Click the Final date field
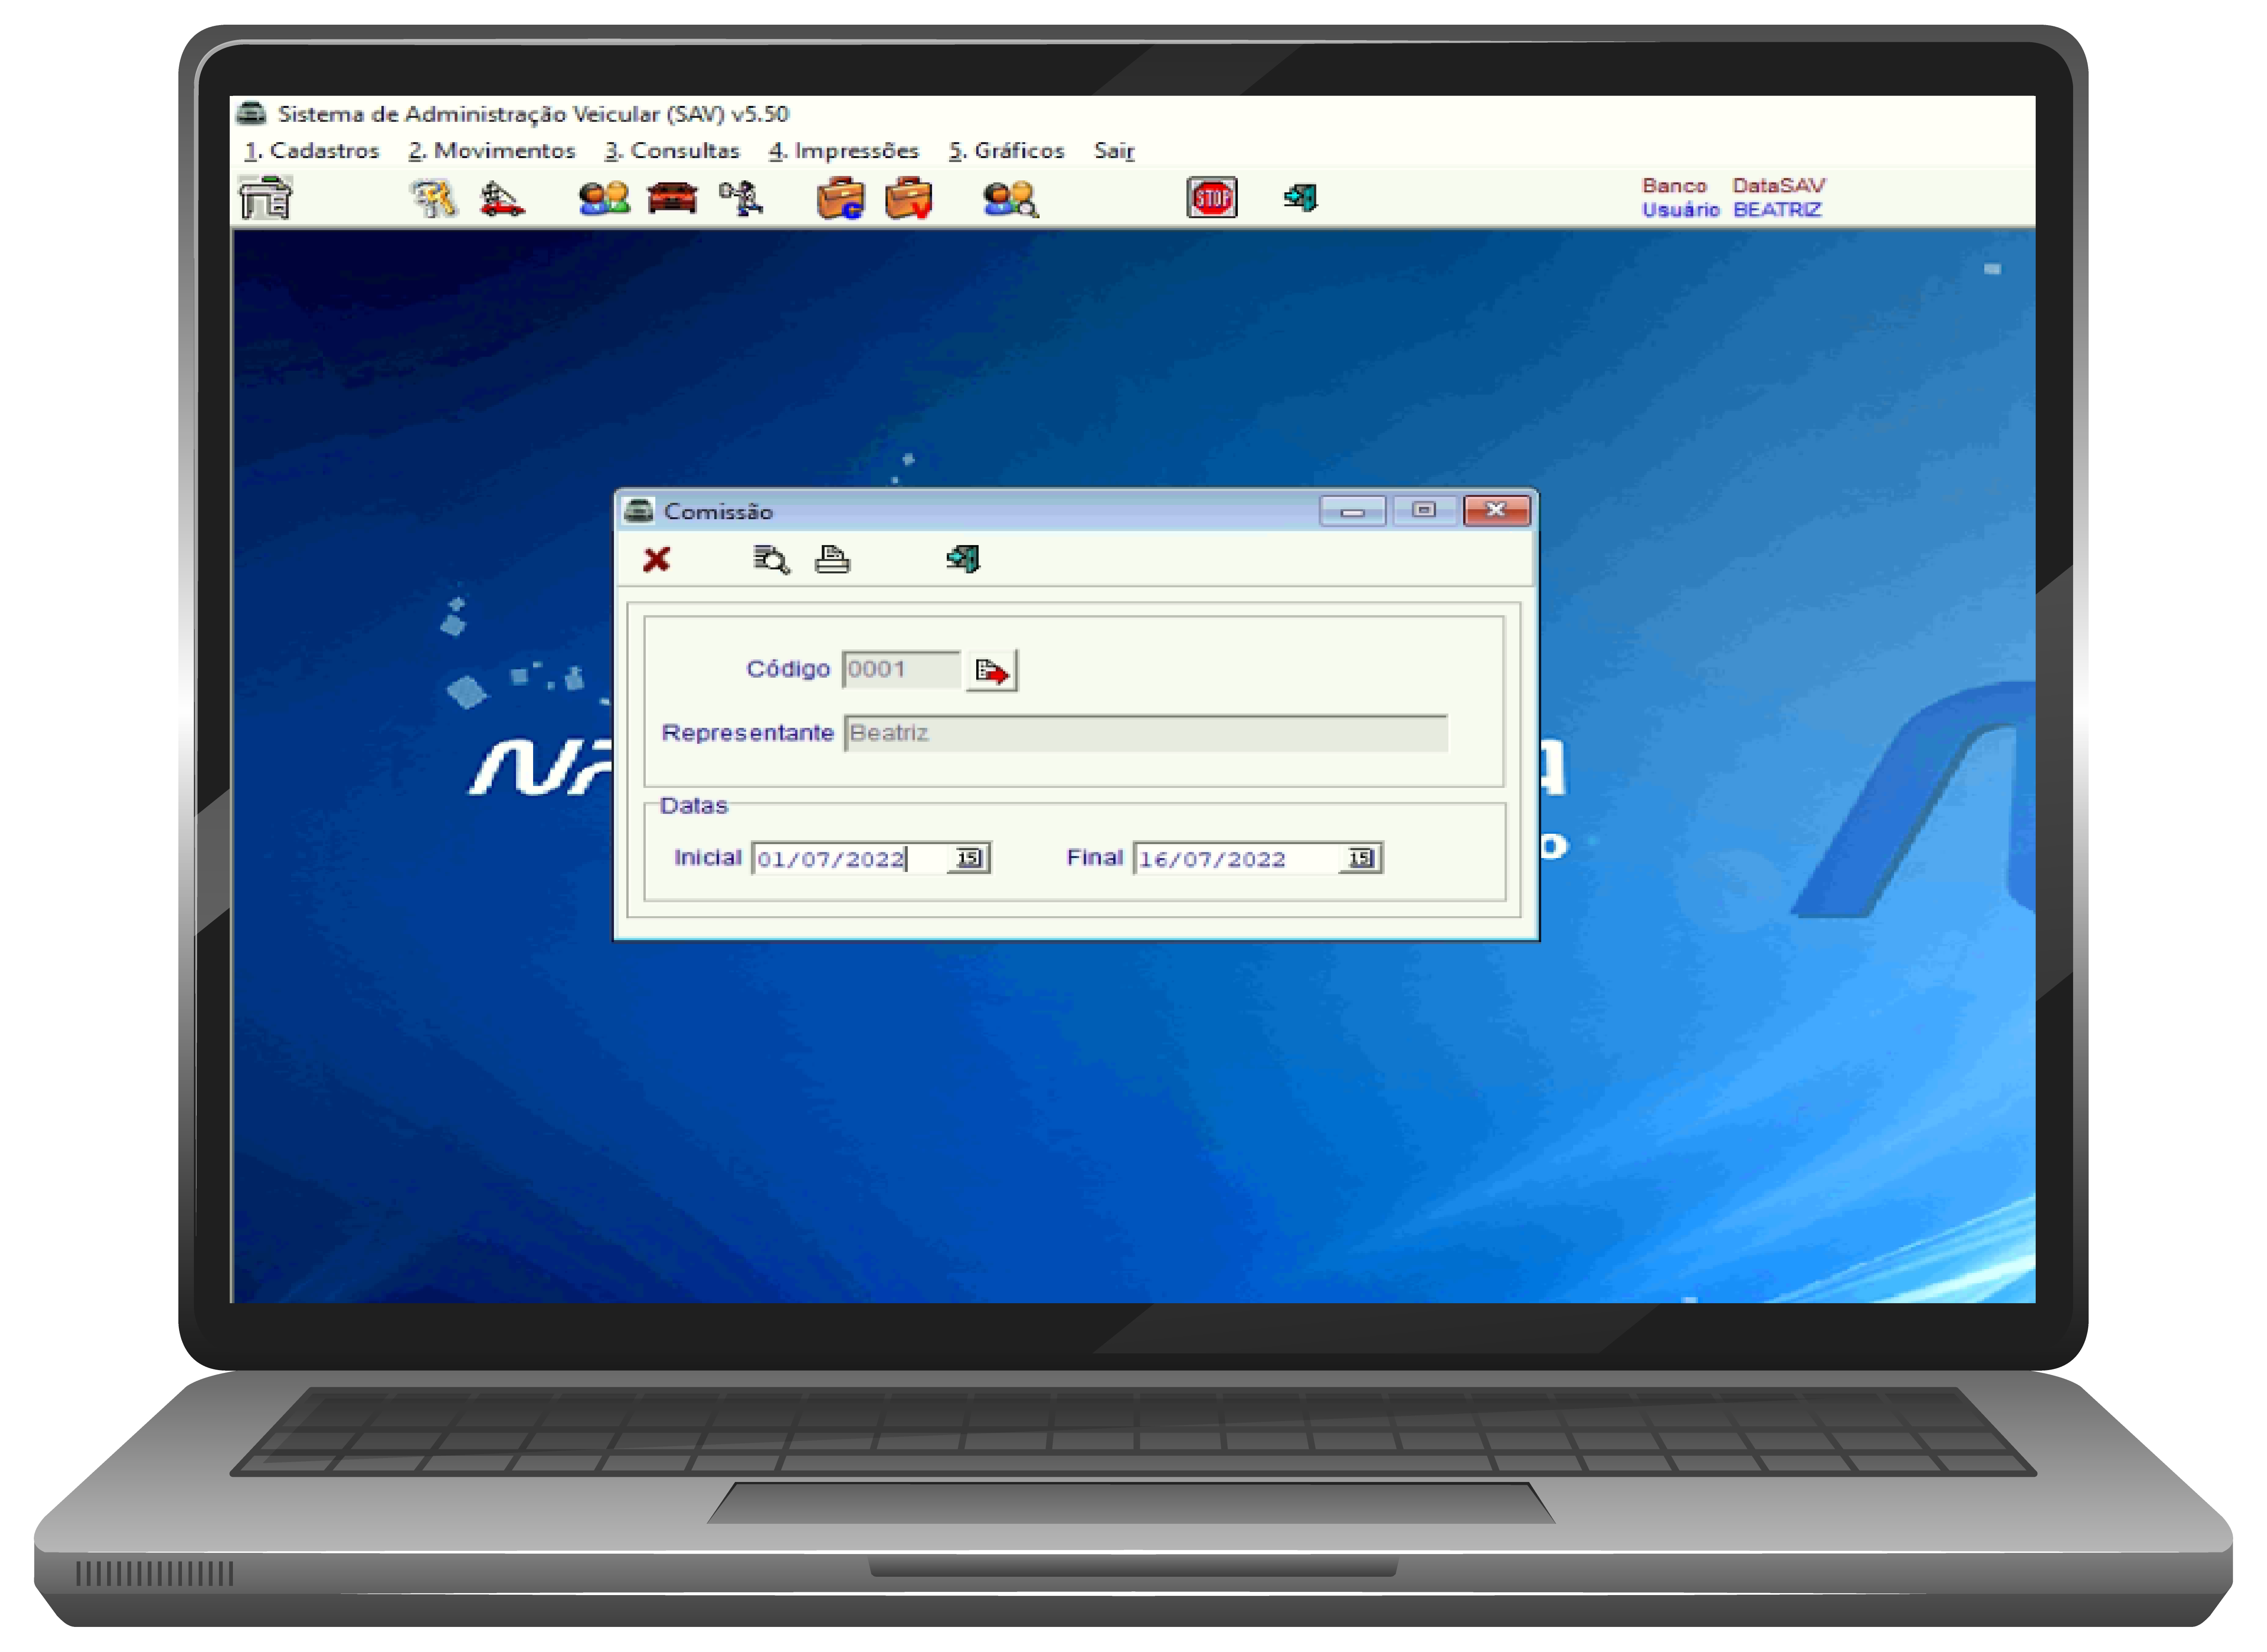The image size is (2267, 1652). tap(1237, 859)
